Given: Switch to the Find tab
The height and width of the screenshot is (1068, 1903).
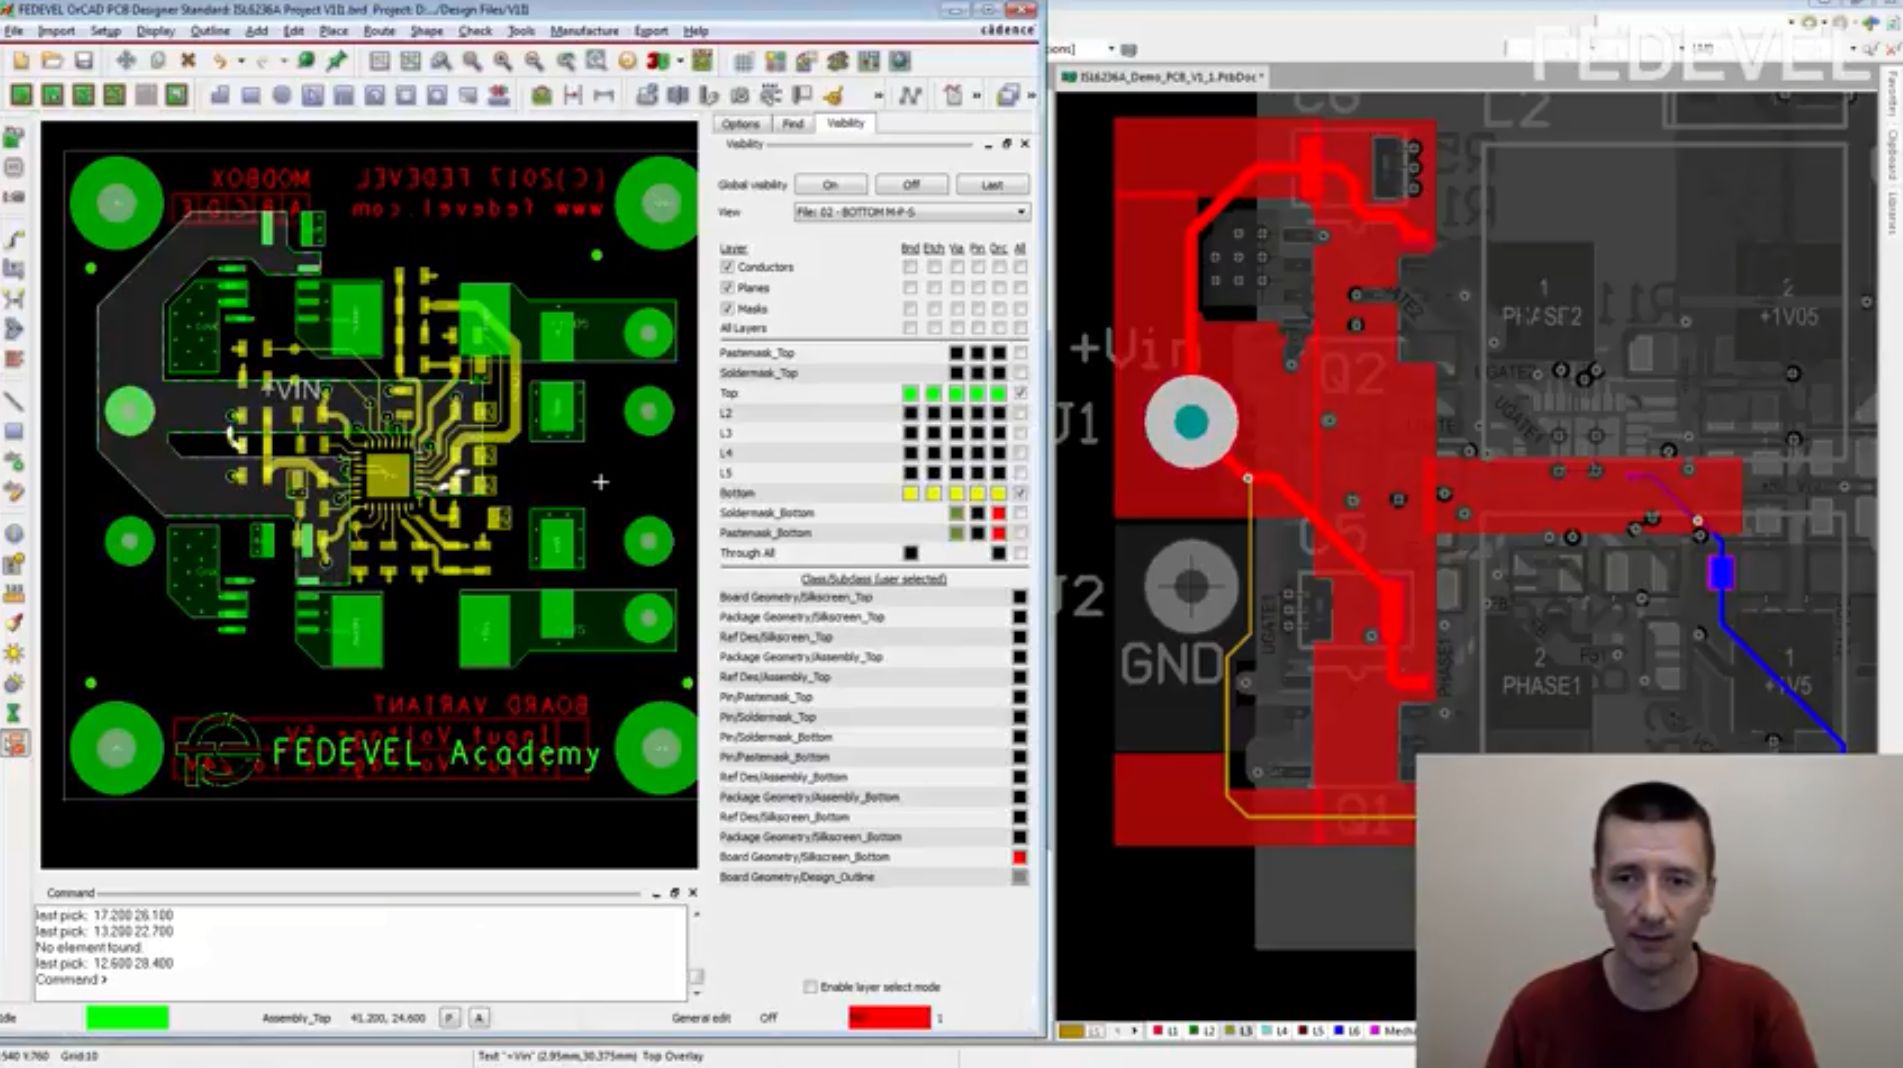Looking at the screenshot, I should (x=792, y=124).
